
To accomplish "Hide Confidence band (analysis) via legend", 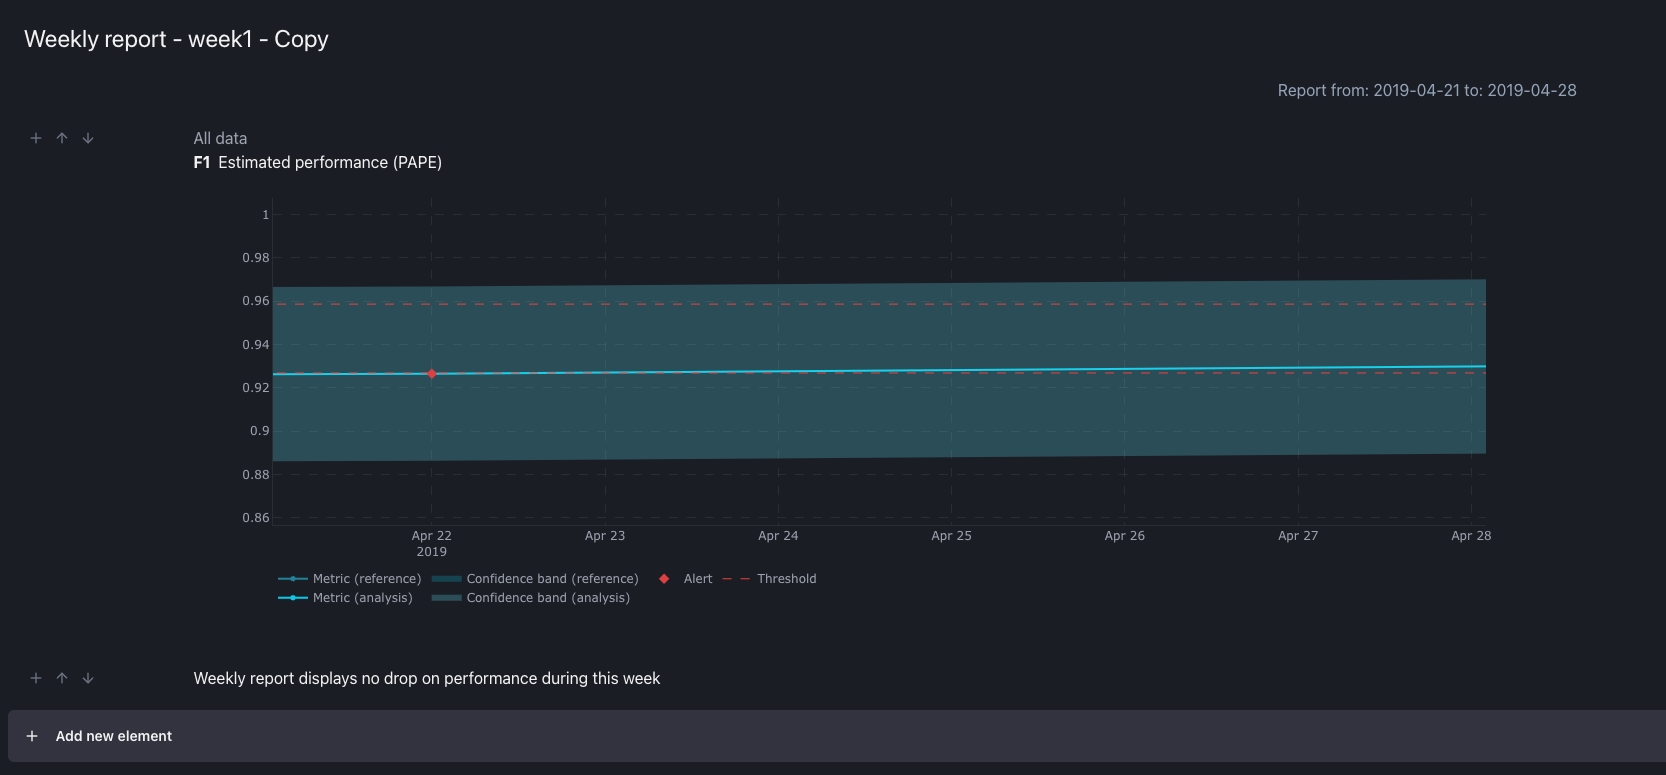I will [548, 598].
